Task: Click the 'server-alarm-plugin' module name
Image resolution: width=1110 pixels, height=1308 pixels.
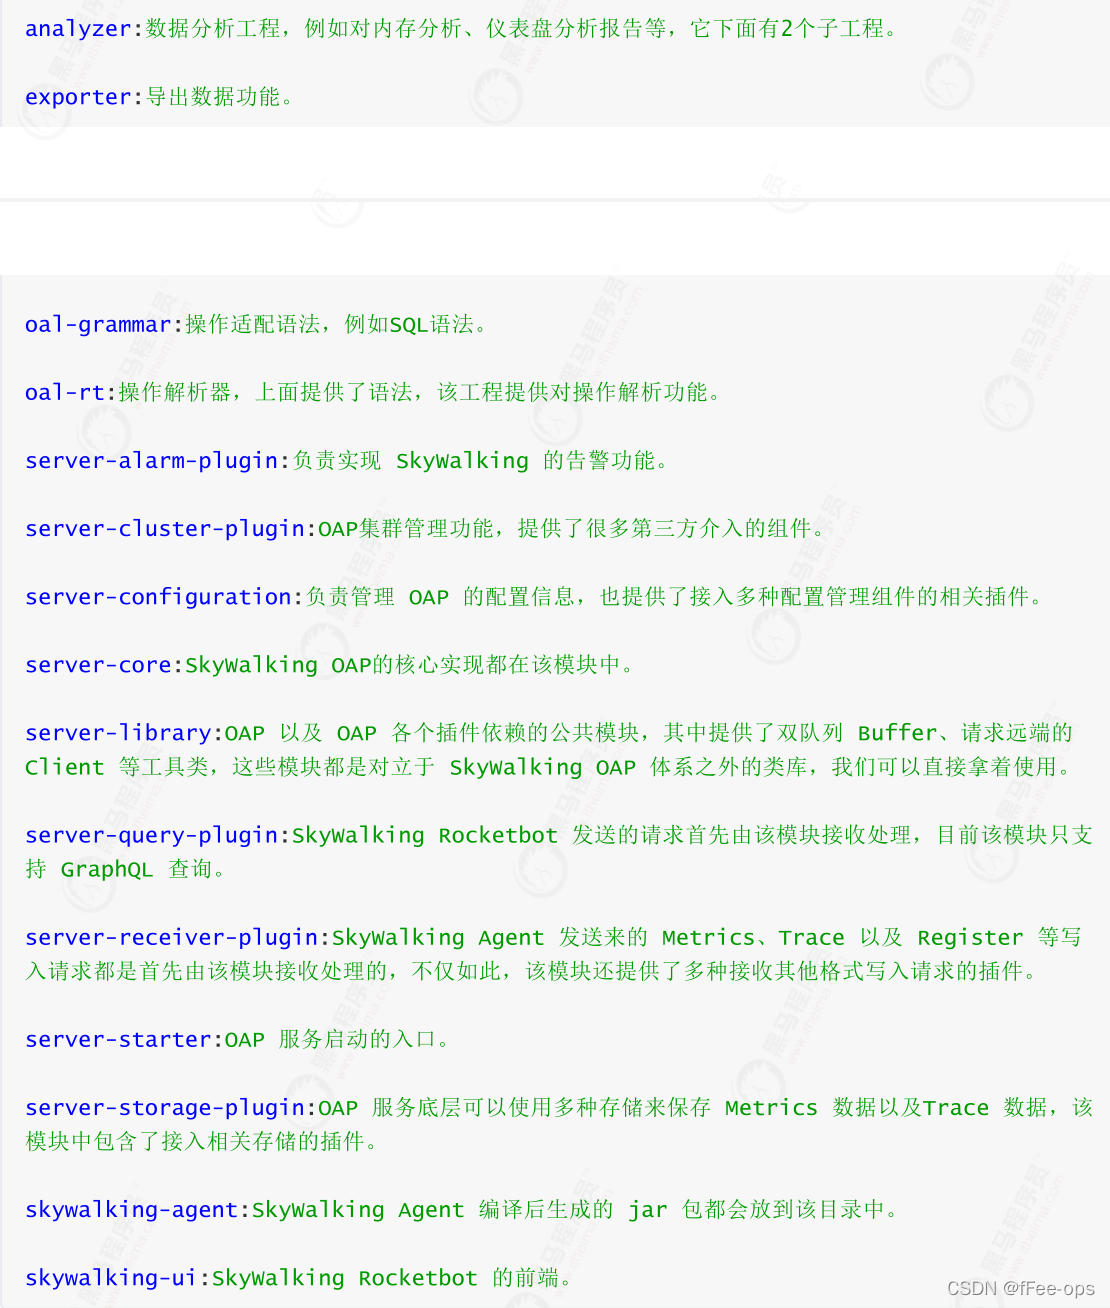Action: [151, 461]
